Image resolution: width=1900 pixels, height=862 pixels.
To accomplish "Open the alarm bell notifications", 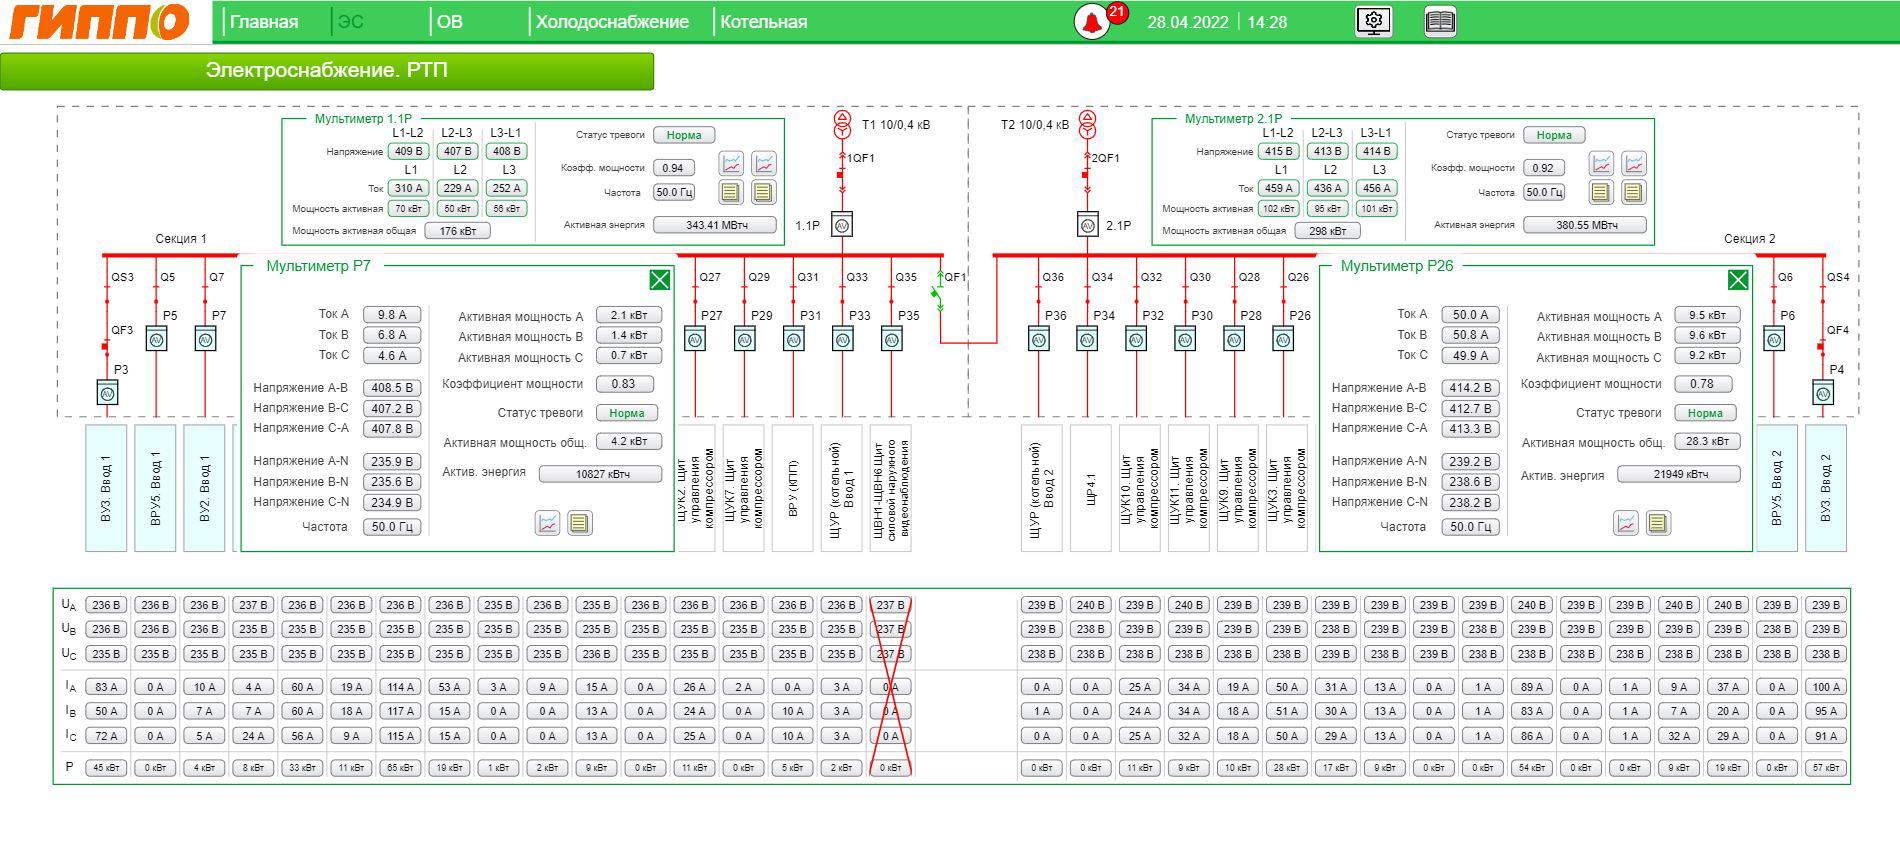I will pyautogui.click(x=1092, y=22).
